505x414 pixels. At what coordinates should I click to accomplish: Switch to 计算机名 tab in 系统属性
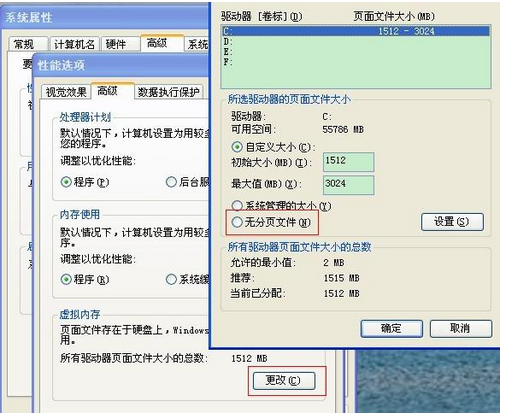pos(74,44)
